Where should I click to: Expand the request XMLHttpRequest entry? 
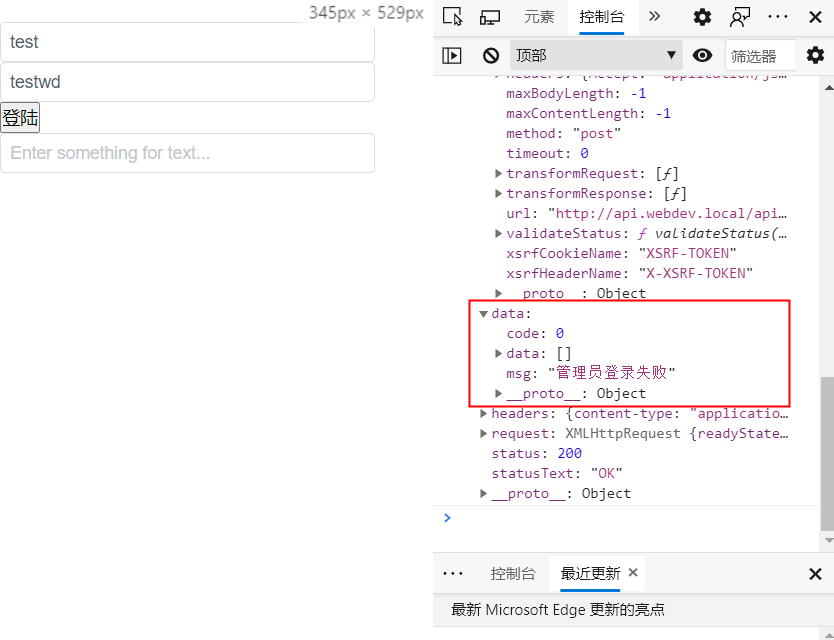coord(483,434)
